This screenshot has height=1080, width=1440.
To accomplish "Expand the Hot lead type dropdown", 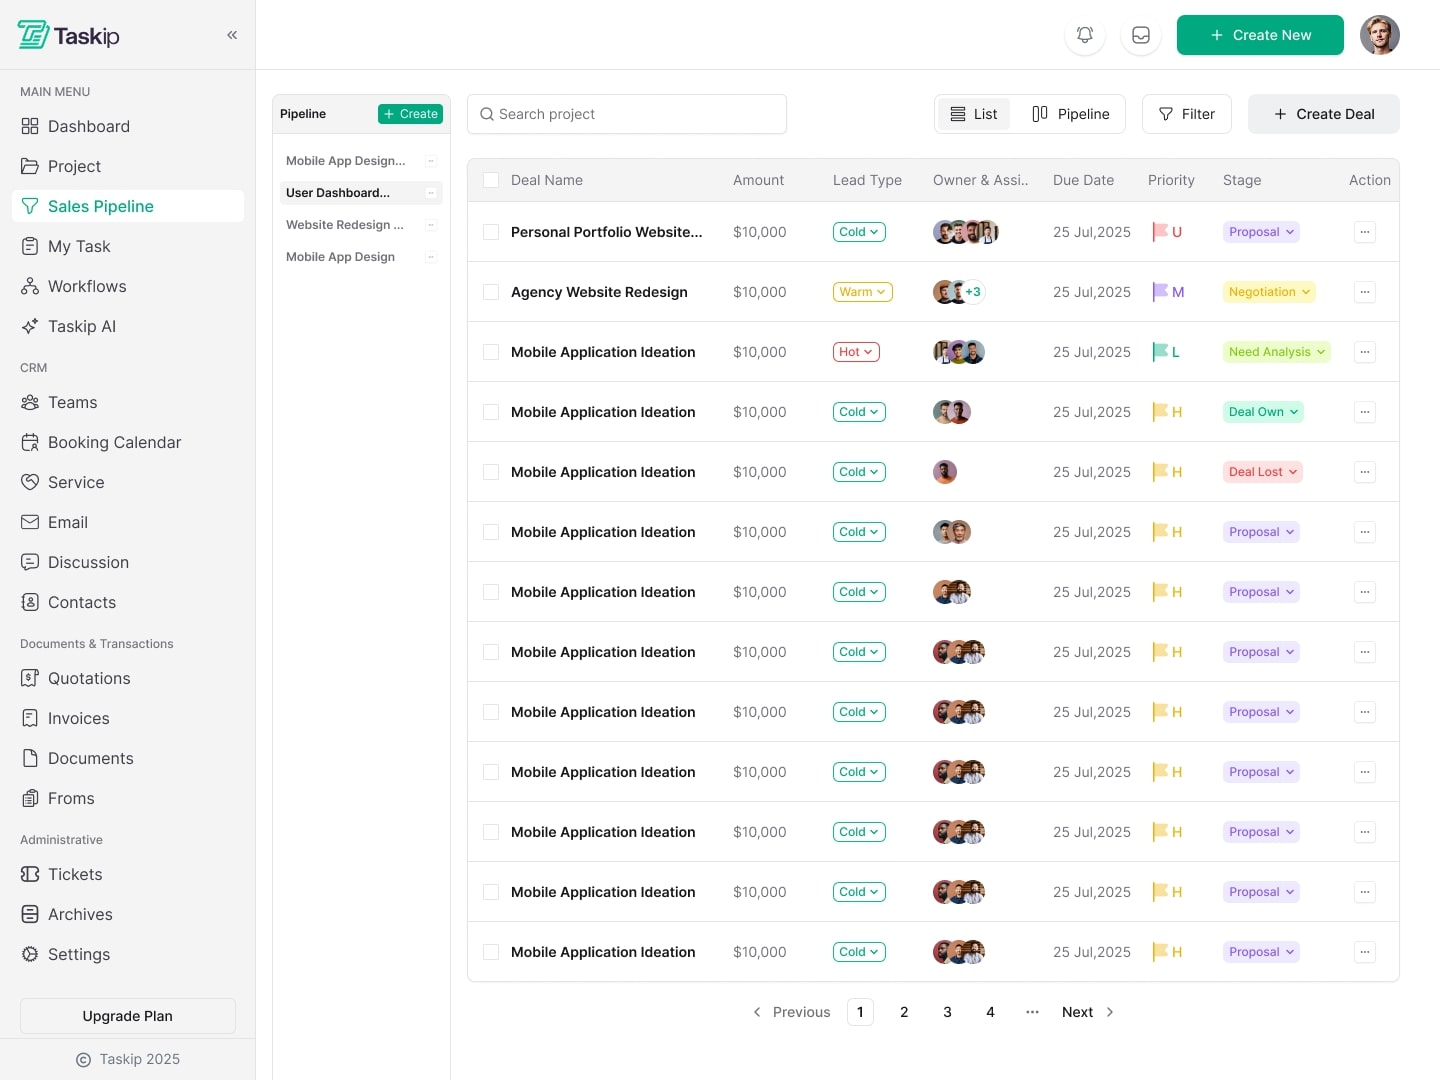I will click(x=856, y=352).
